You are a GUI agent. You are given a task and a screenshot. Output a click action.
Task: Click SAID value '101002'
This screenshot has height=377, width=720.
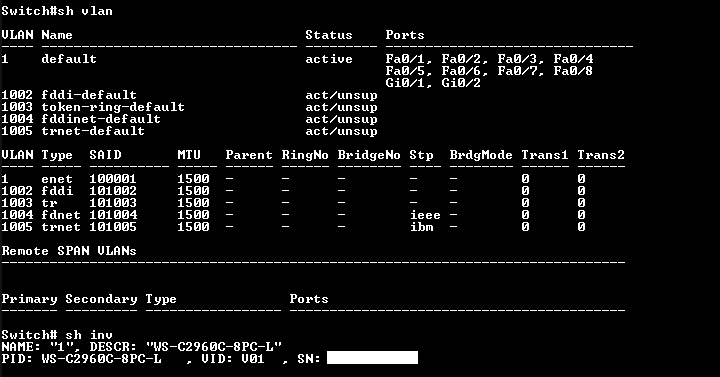(x=113, y=191)
